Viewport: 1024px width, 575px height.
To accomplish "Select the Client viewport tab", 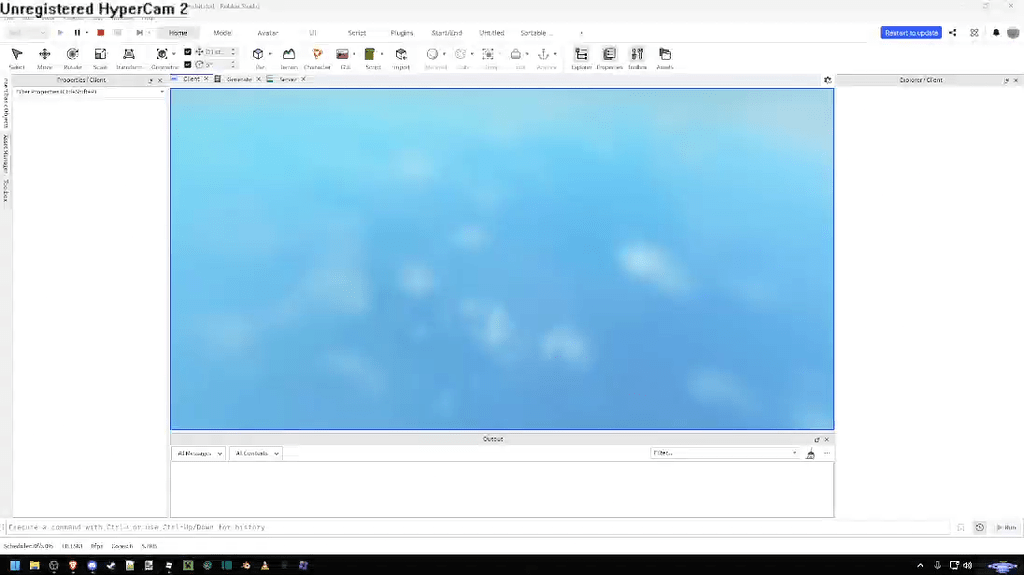I will coord(191,79).
